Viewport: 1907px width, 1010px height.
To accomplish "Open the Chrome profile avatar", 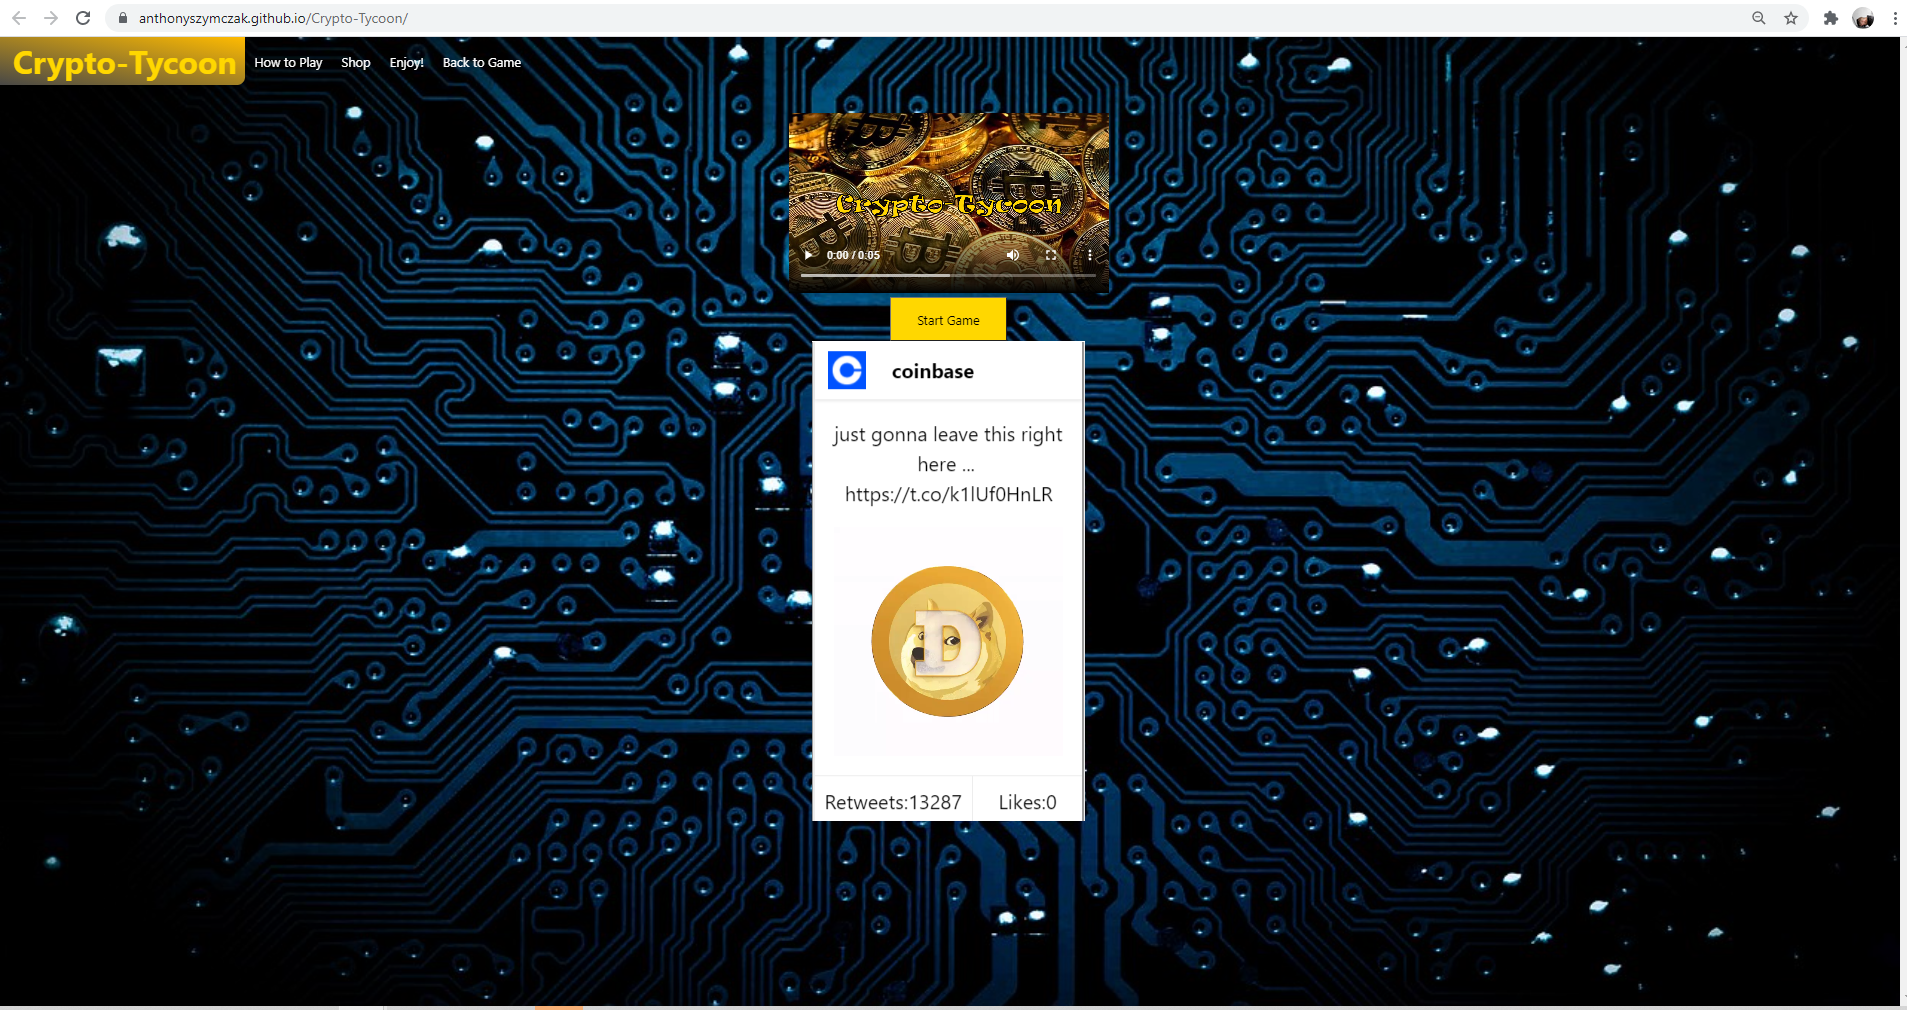I will (x=1863, y=18).
